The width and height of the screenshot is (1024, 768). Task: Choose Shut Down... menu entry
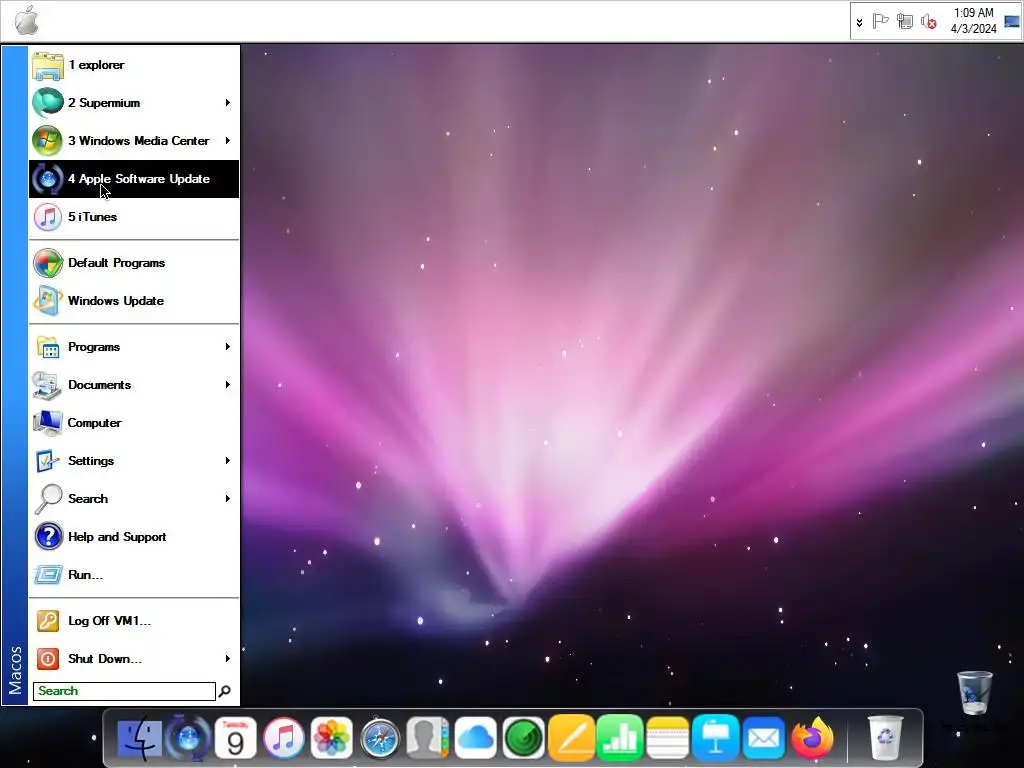(x=134, y=658)
